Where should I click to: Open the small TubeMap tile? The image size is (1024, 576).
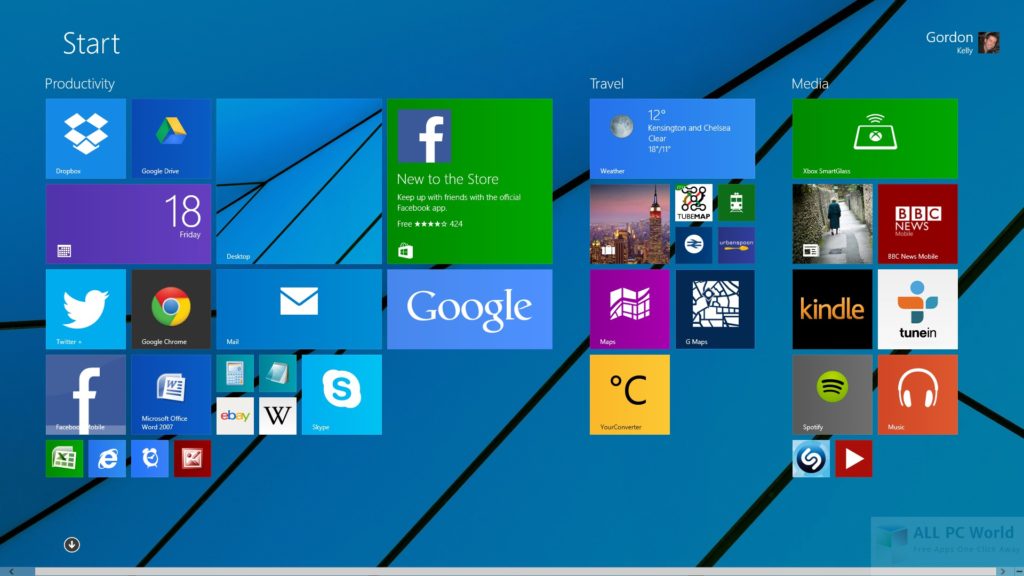point(694,202)
